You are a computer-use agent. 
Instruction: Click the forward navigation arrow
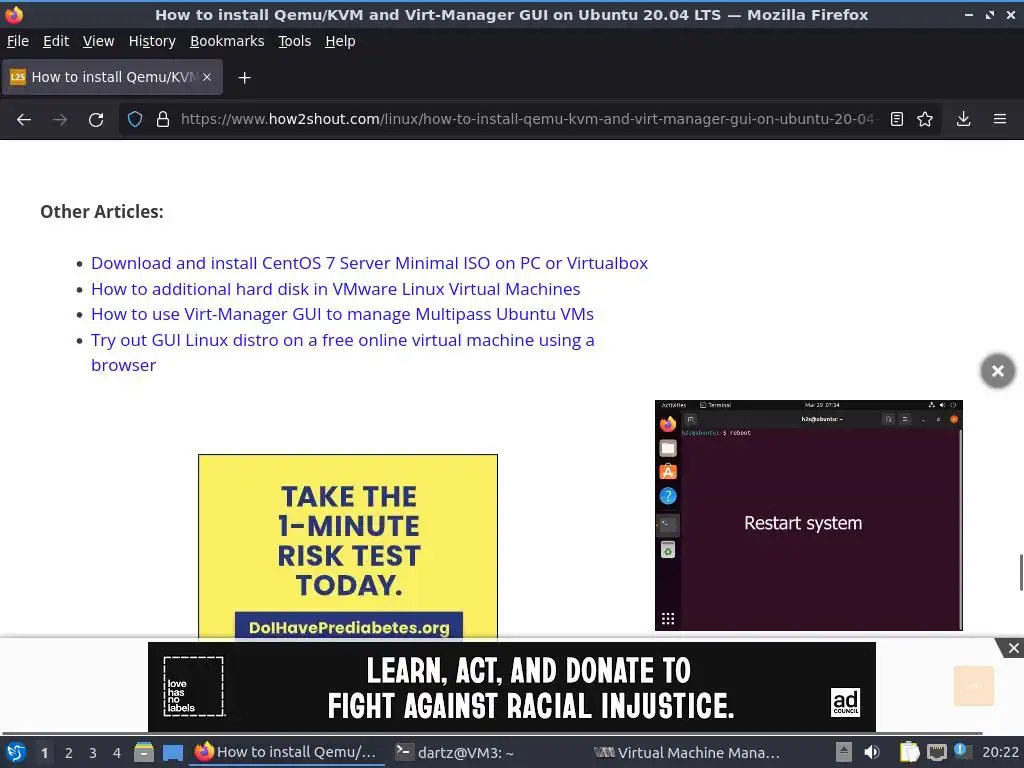pyautogui.click(x=60, y=120)
